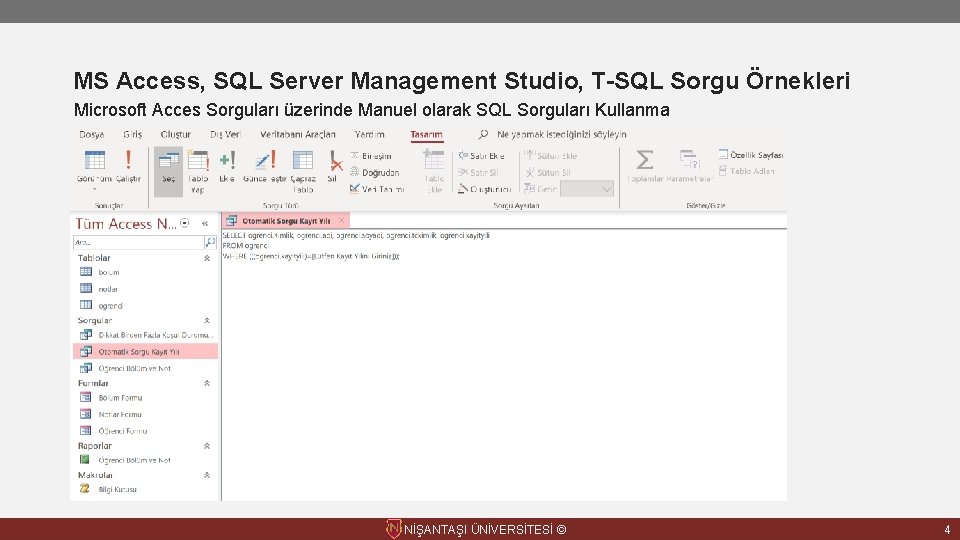
Task: Switch to the Yardım ribbon tab
Action: [x=370, y=135]
